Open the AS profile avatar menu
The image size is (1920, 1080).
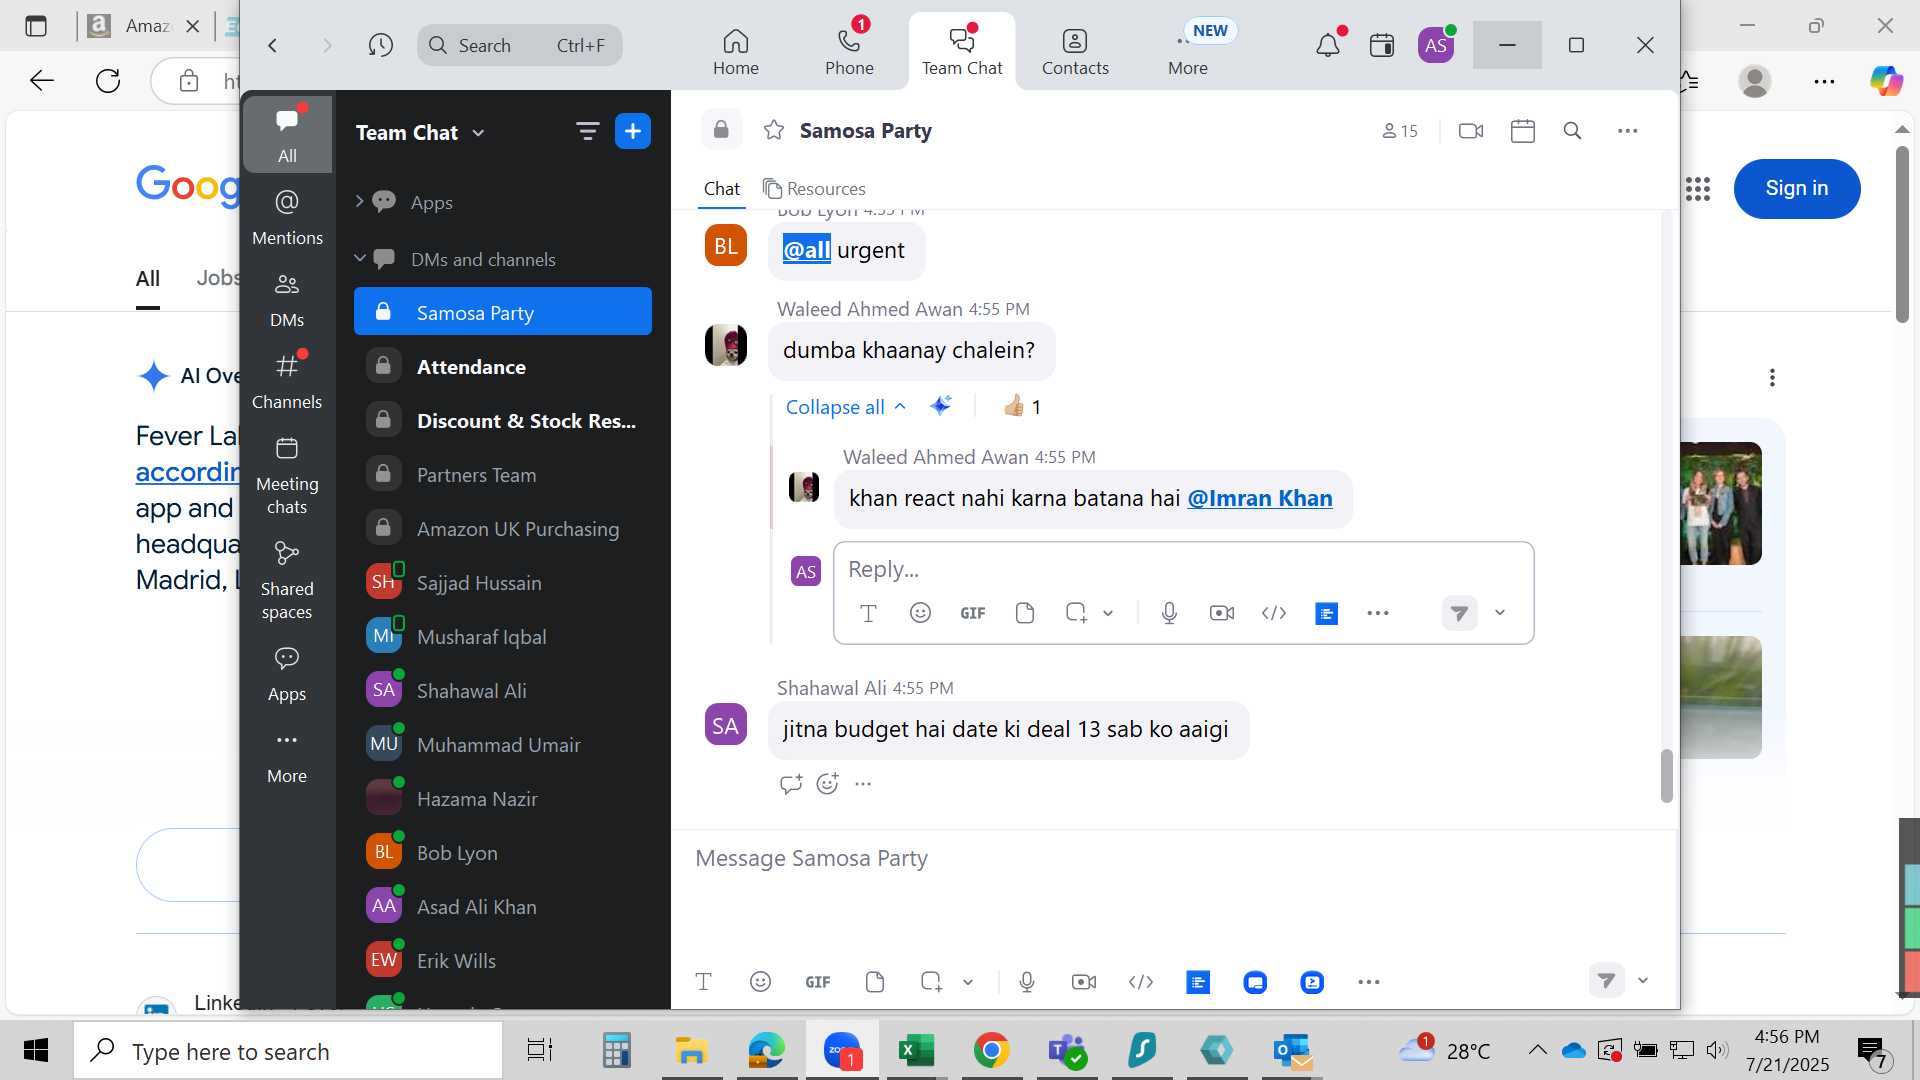coord(1436,45)
